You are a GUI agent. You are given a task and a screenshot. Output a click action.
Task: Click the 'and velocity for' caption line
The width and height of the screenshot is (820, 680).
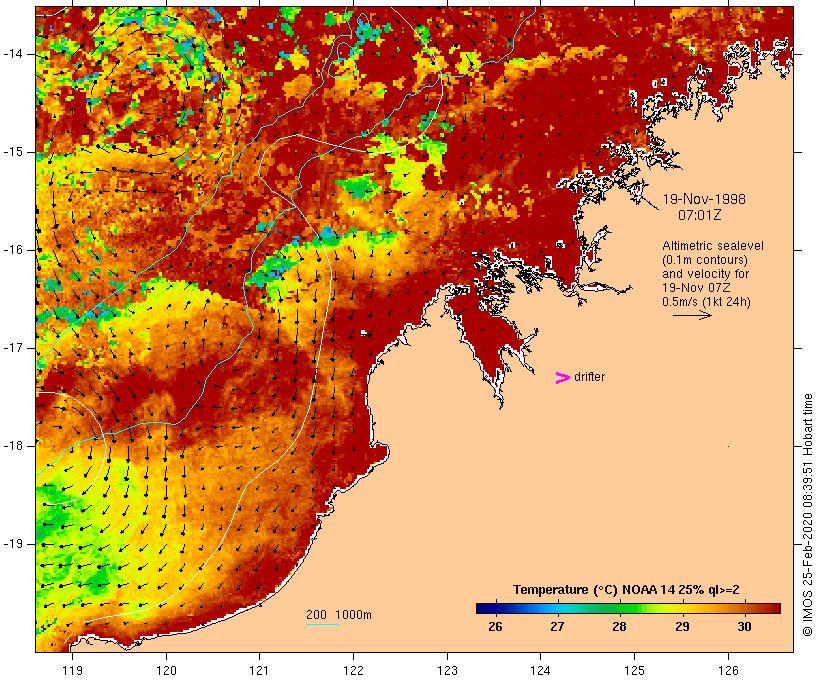click(x=705, y=274)
